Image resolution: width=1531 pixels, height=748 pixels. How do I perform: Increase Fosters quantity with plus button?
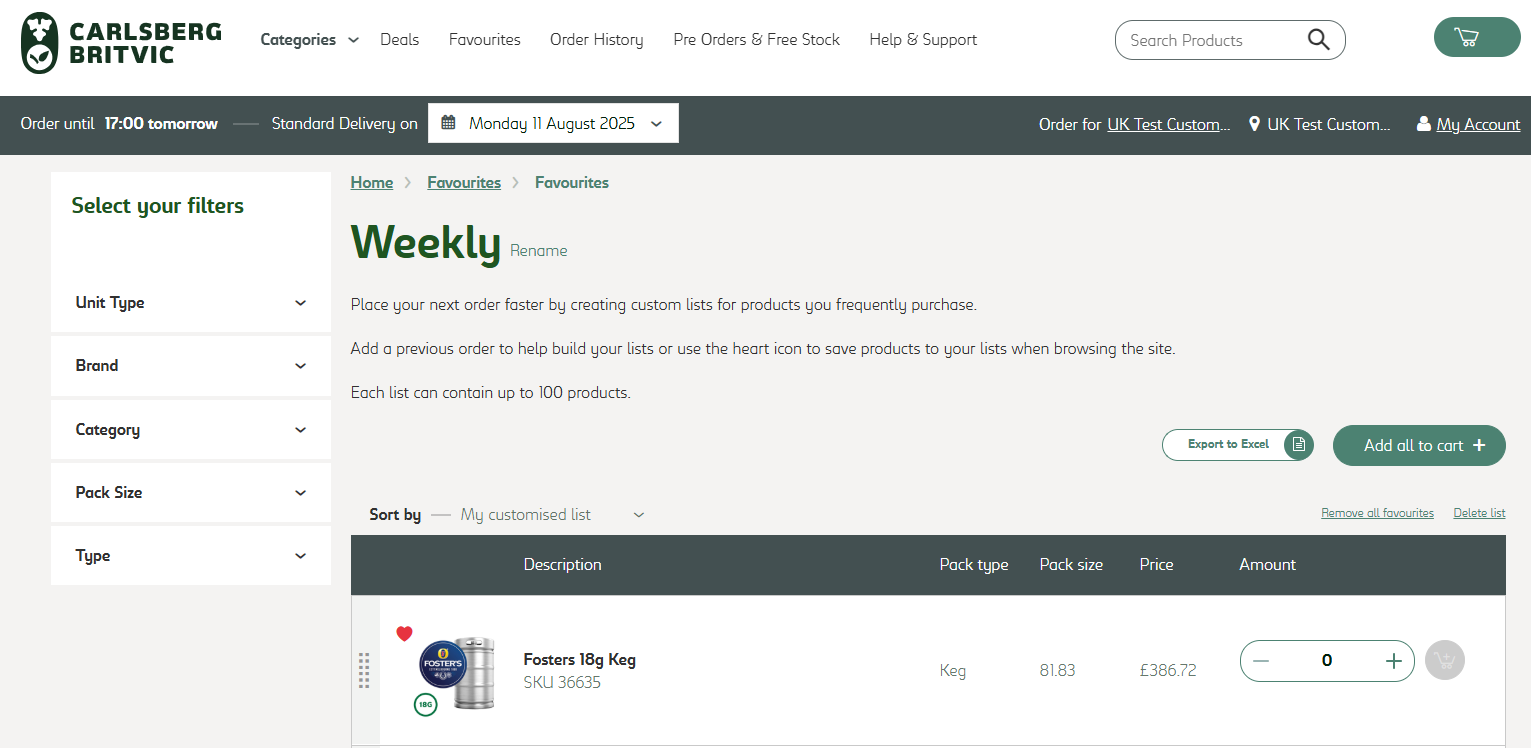(x=1393, y=661)
